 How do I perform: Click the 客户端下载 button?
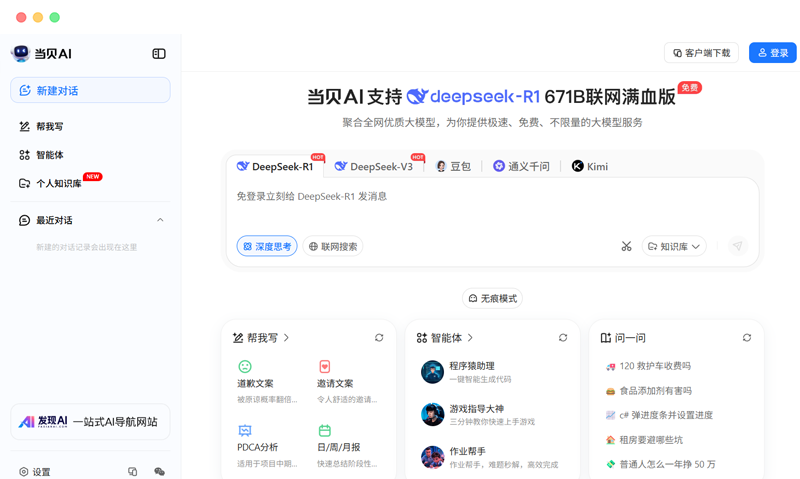pyautogui.click(x=701, y=53)
